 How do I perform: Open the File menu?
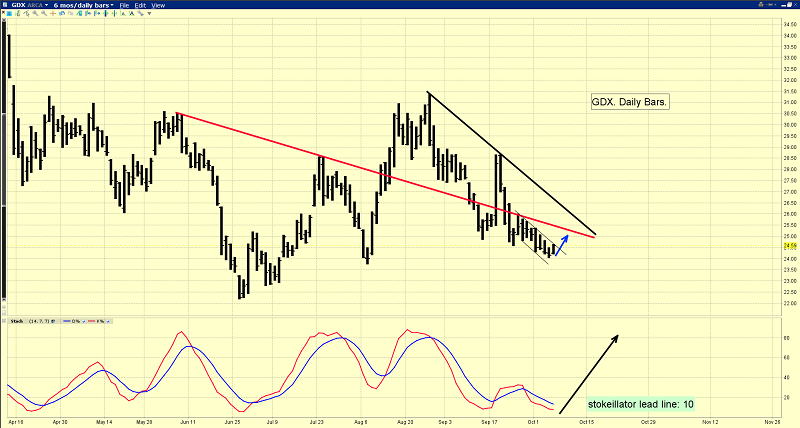[x=123, y=5]
